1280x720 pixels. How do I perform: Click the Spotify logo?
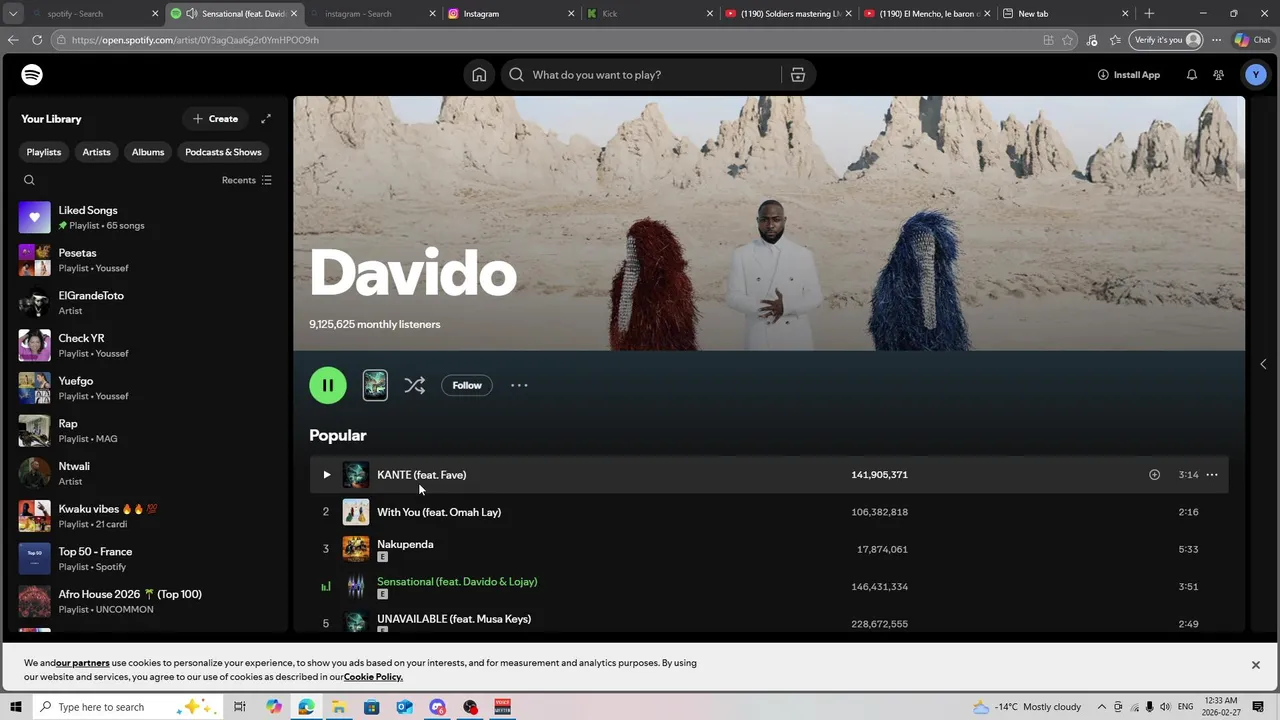(32, 75)
